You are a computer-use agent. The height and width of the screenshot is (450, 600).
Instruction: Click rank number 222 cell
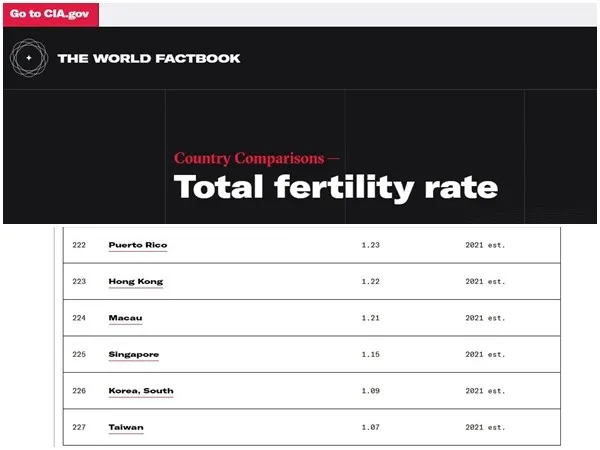click(x=81, y=245)
